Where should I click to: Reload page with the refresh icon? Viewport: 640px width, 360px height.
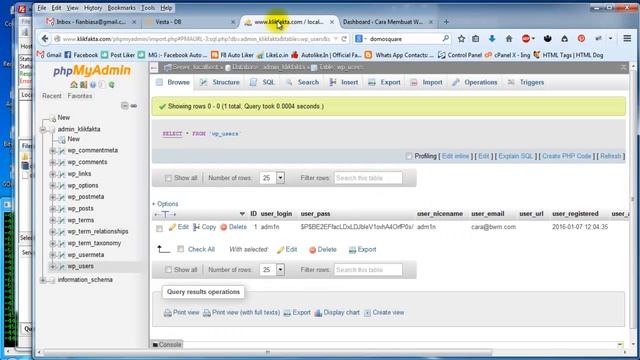click(x=344, y=39)
